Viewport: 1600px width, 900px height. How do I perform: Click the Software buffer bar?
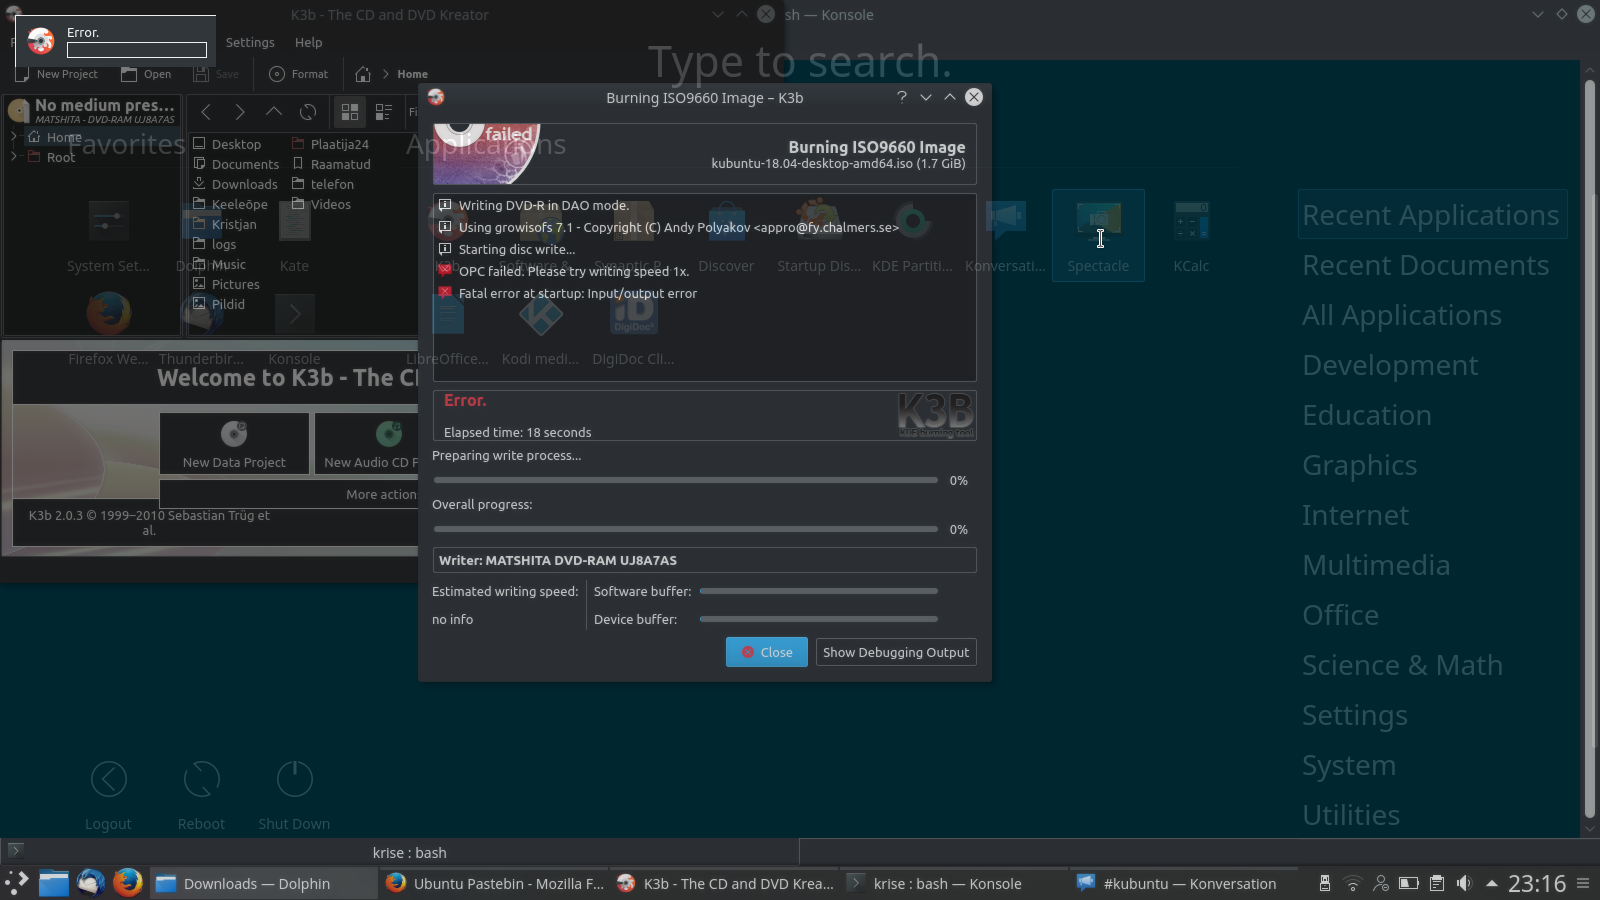coord(819,591)
